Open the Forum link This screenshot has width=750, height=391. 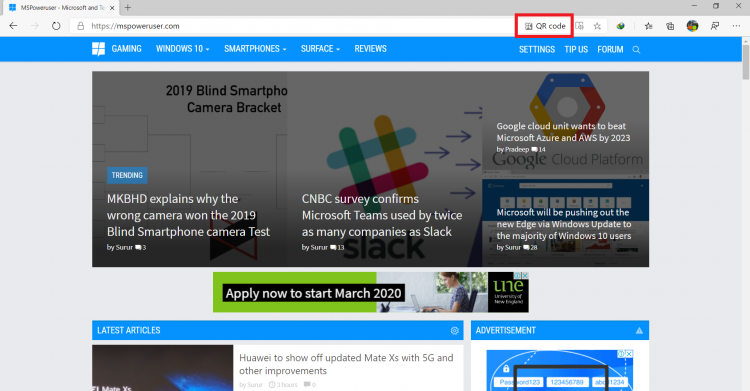(610, 49)
